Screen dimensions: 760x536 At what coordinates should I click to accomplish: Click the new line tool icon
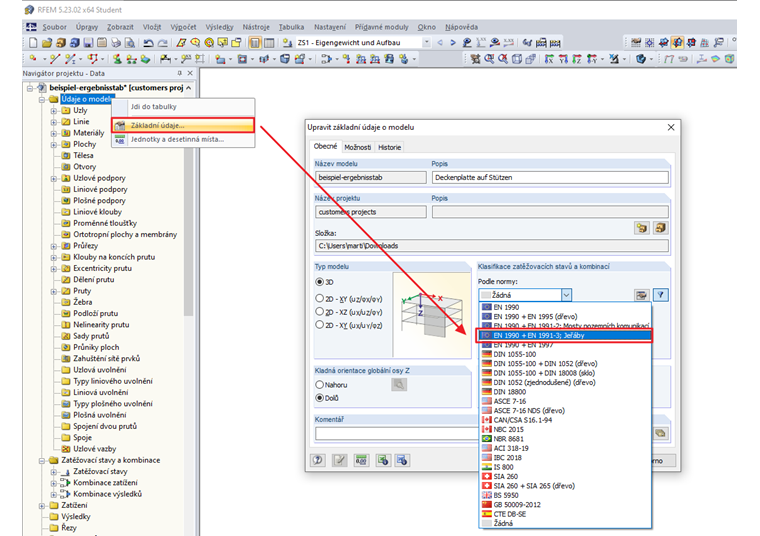pos(55,59)
